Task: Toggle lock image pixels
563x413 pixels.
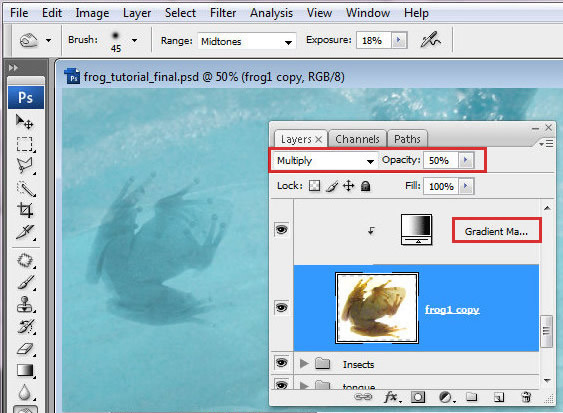Action: pos(332,186)
